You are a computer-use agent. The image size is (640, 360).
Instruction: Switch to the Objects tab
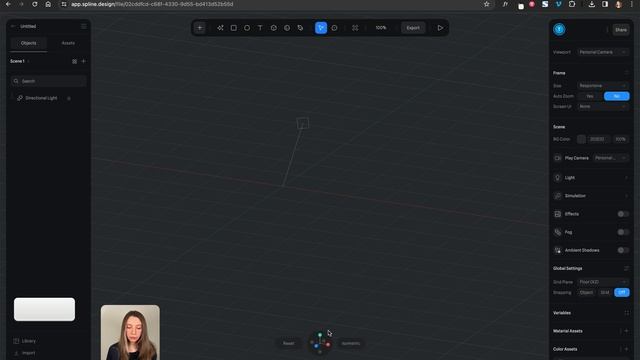click(x=29, y=43)
